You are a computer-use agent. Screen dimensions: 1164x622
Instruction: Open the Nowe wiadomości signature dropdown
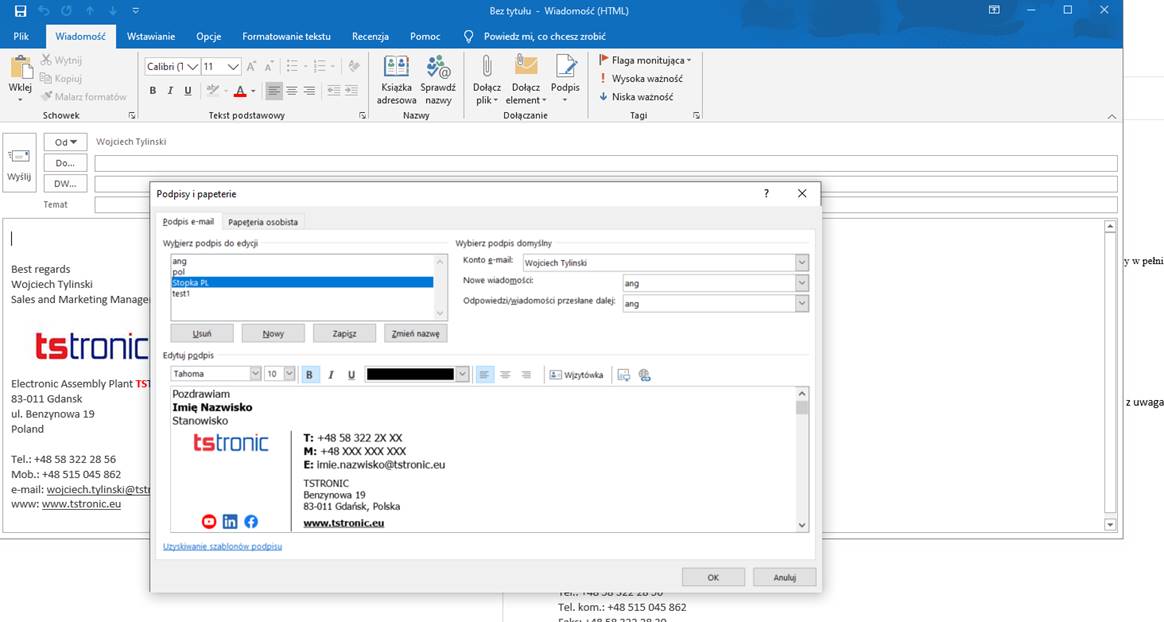coord(801,283)
